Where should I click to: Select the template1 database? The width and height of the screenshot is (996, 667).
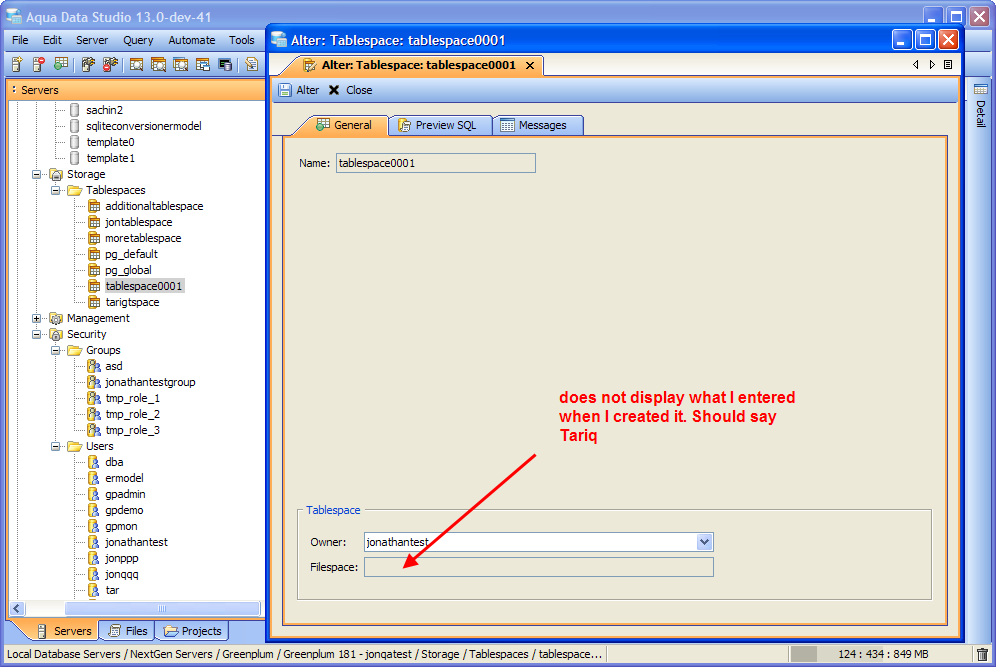(x=111, y=158)
